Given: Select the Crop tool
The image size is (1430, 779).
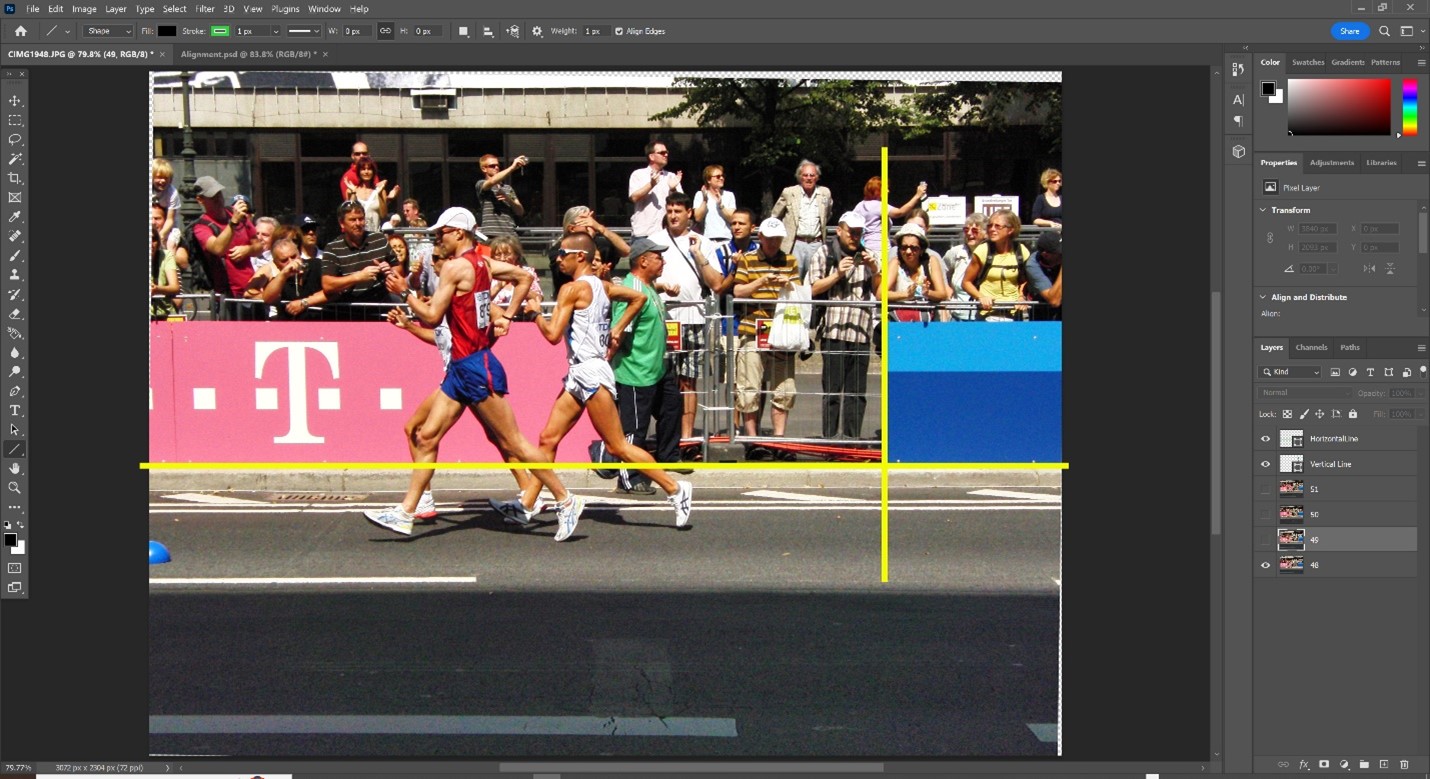Looking at the screenshot, I should click(15, 178).
